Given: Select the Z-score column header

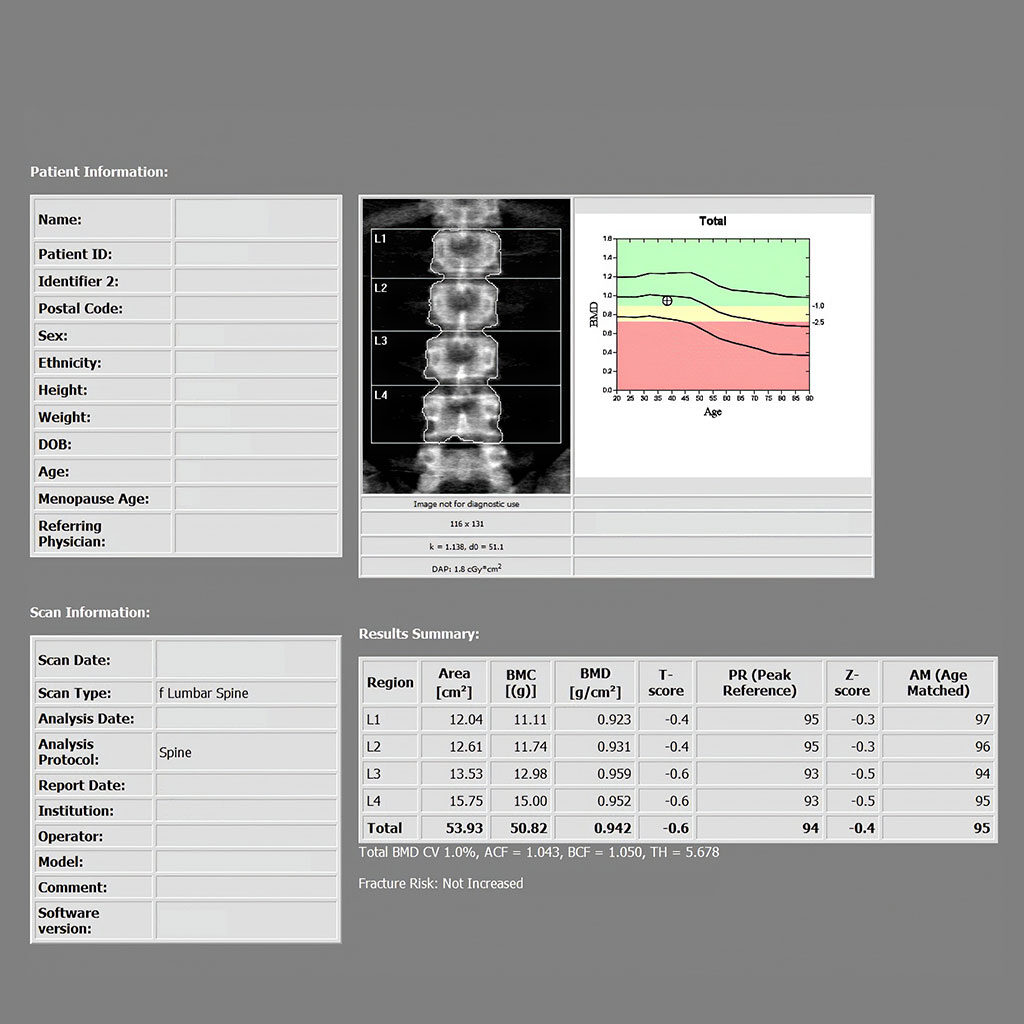Looking at the screenshot, I should 852,682.
